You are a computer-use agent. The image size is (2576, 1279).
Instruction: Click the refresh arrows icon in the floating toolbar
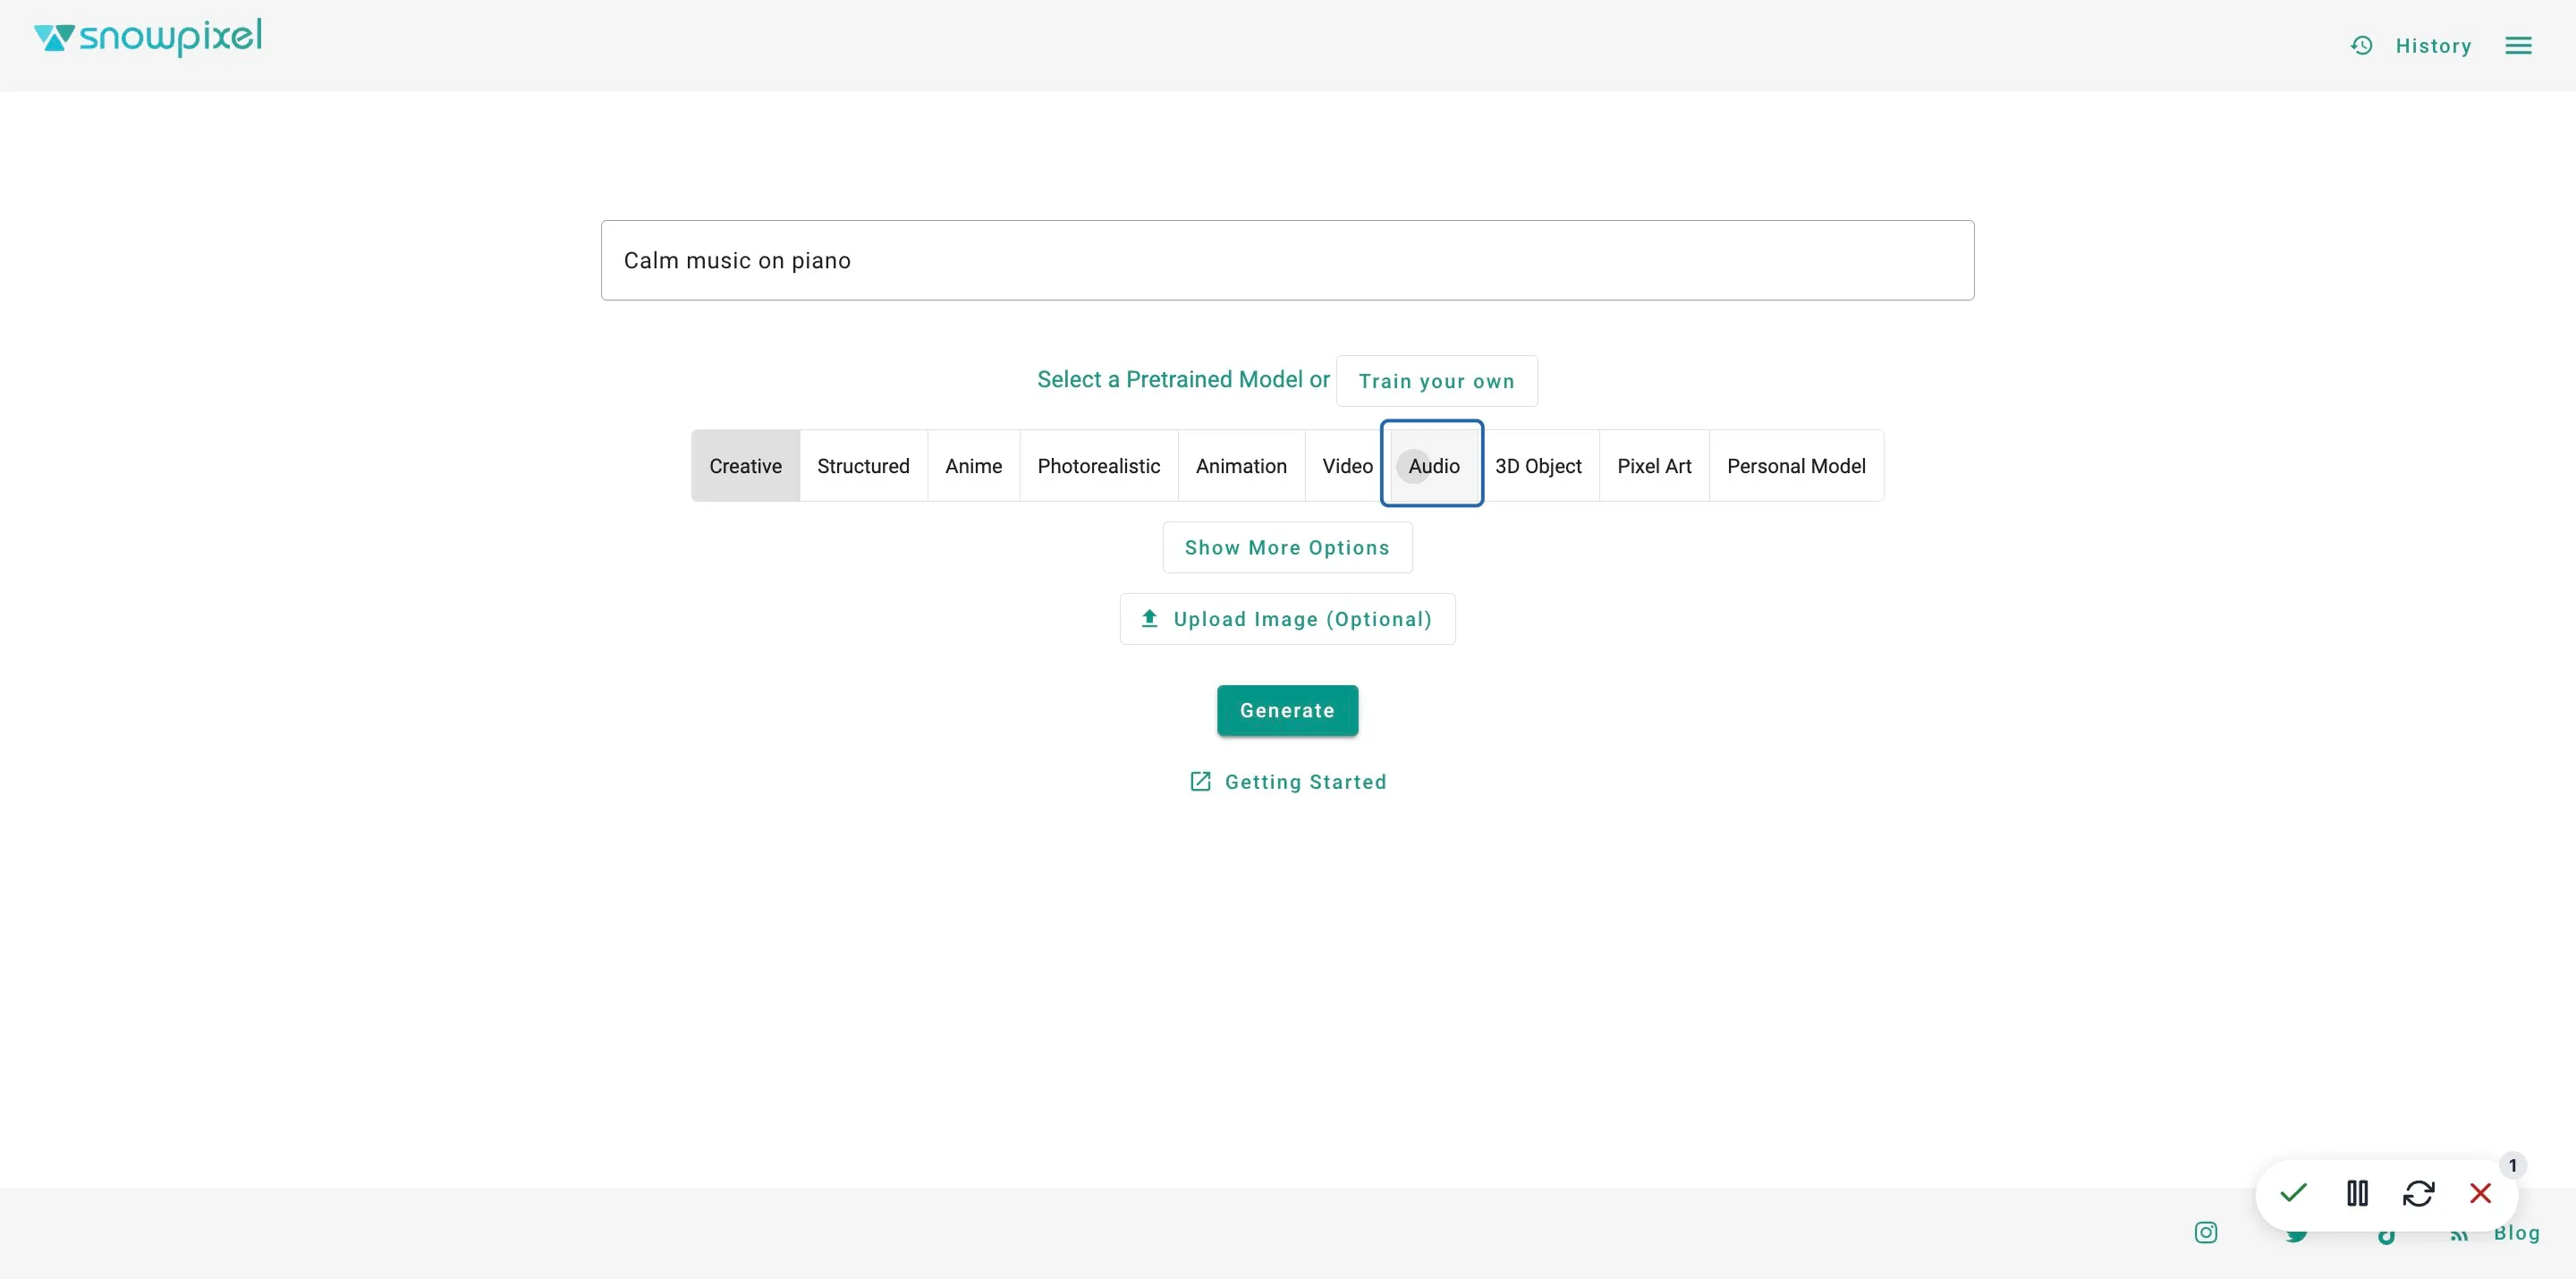[2418, 1192]
